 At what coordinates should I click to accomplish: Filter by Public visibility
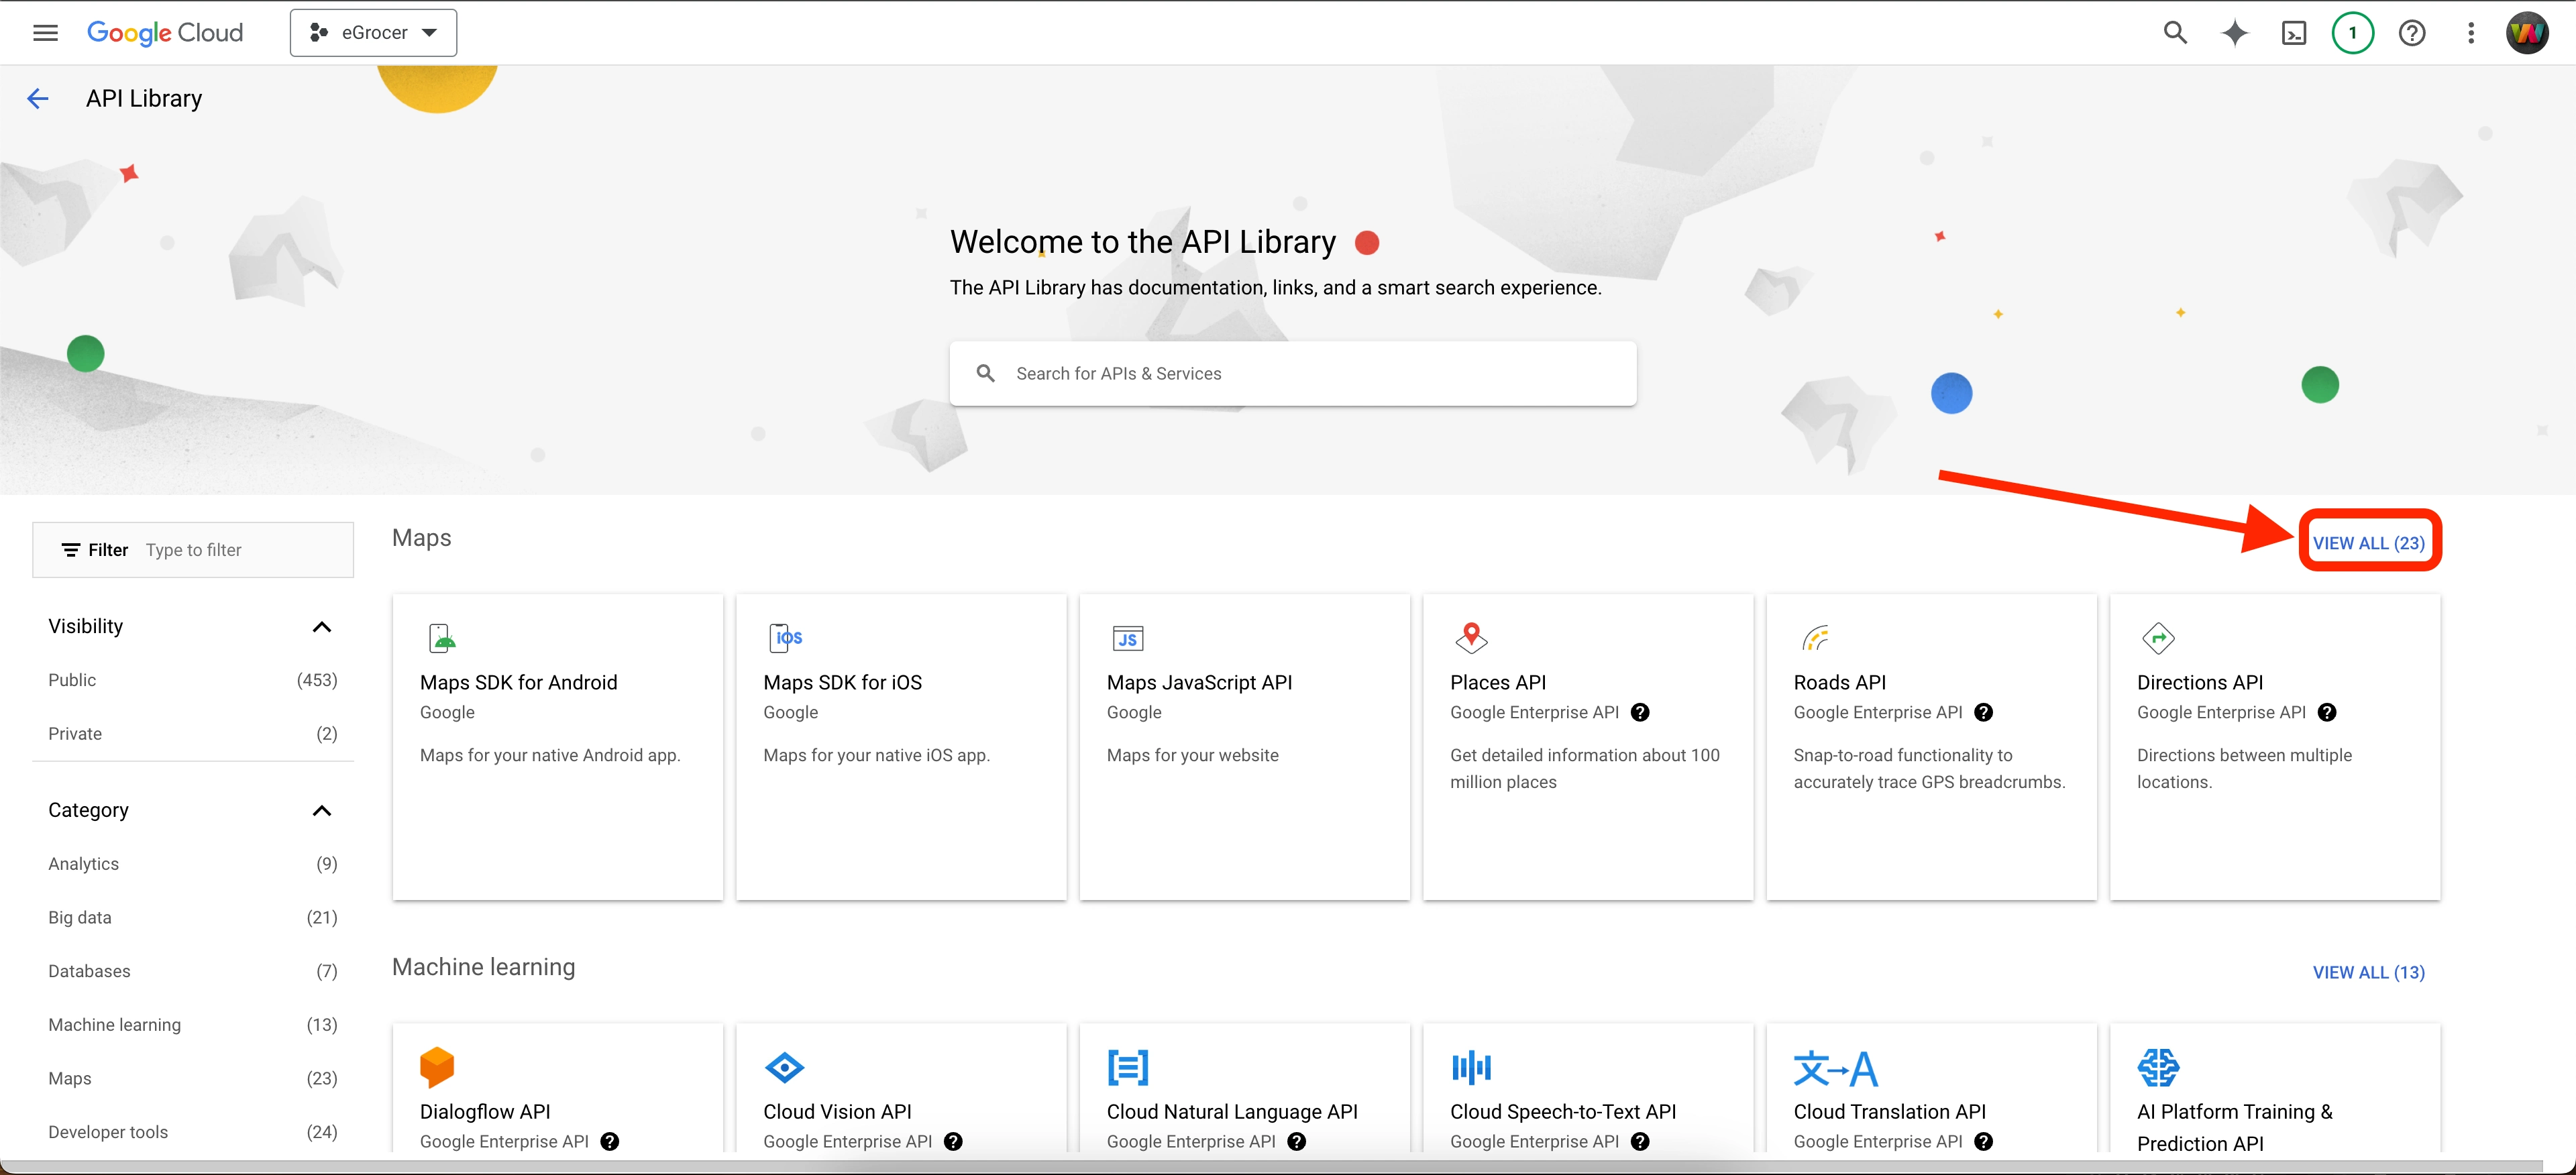192,680
